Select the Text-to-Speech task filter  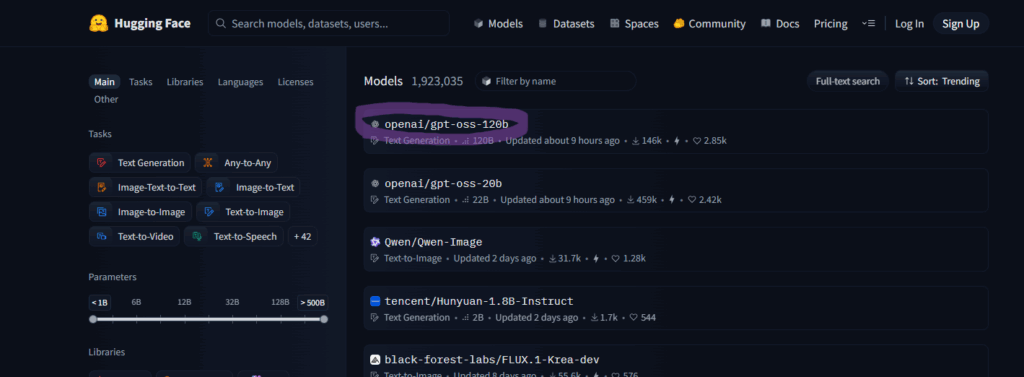click(x=234, y=237)
